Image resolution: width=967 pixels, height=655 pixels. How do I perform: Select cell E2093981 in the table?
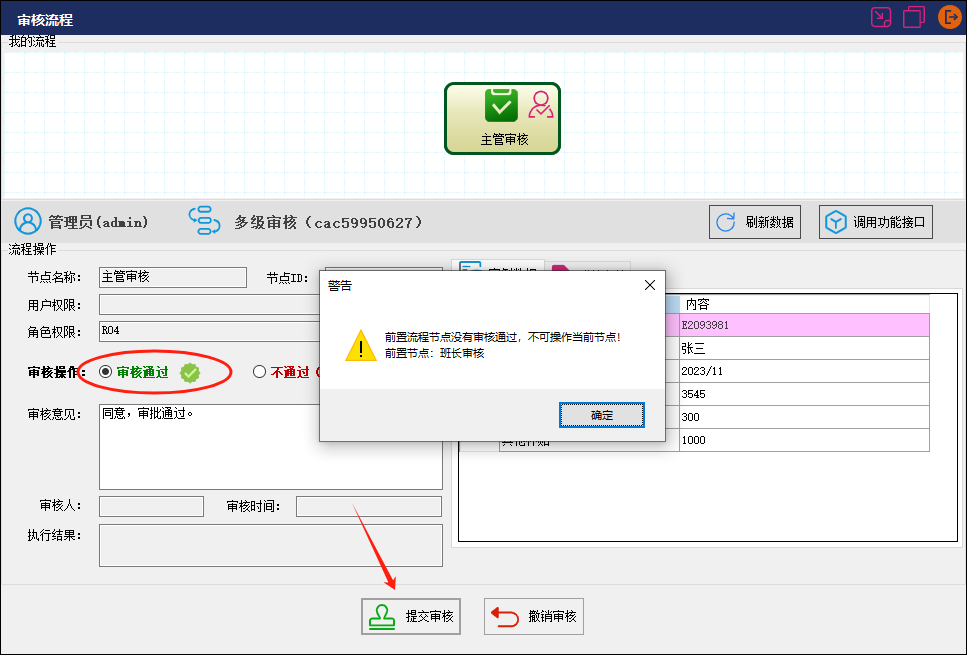coord(804,325)
